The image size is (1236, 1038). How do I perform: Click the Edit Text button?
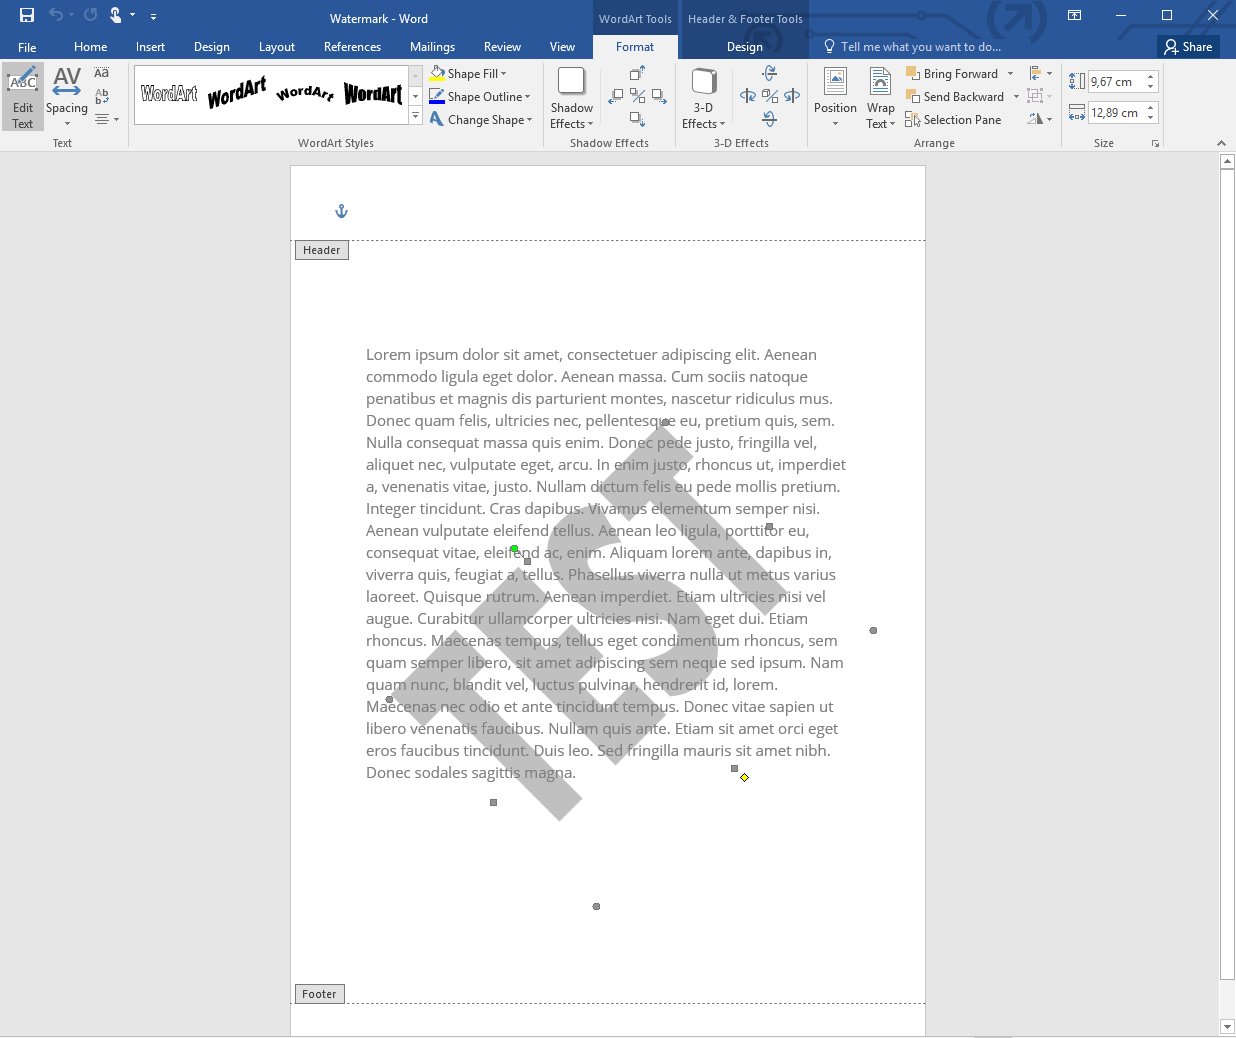click(22, 97)
